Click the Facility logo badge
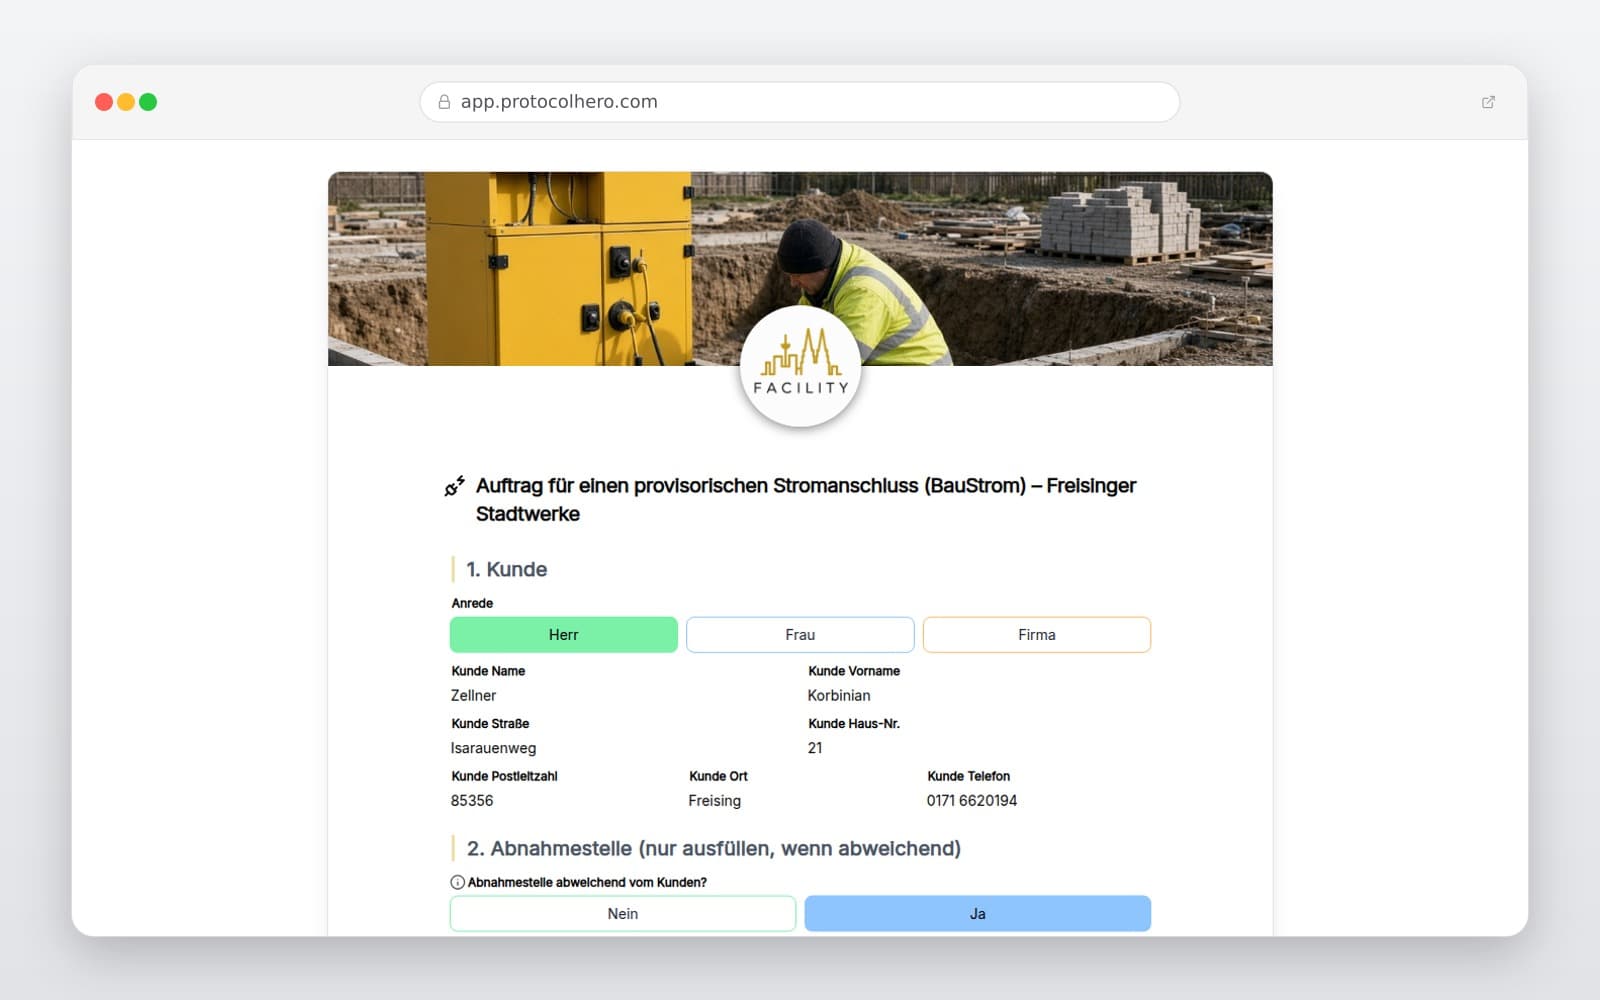Image resolution: width=1600 pixels, height=1000 pixels. pos(800,367)
